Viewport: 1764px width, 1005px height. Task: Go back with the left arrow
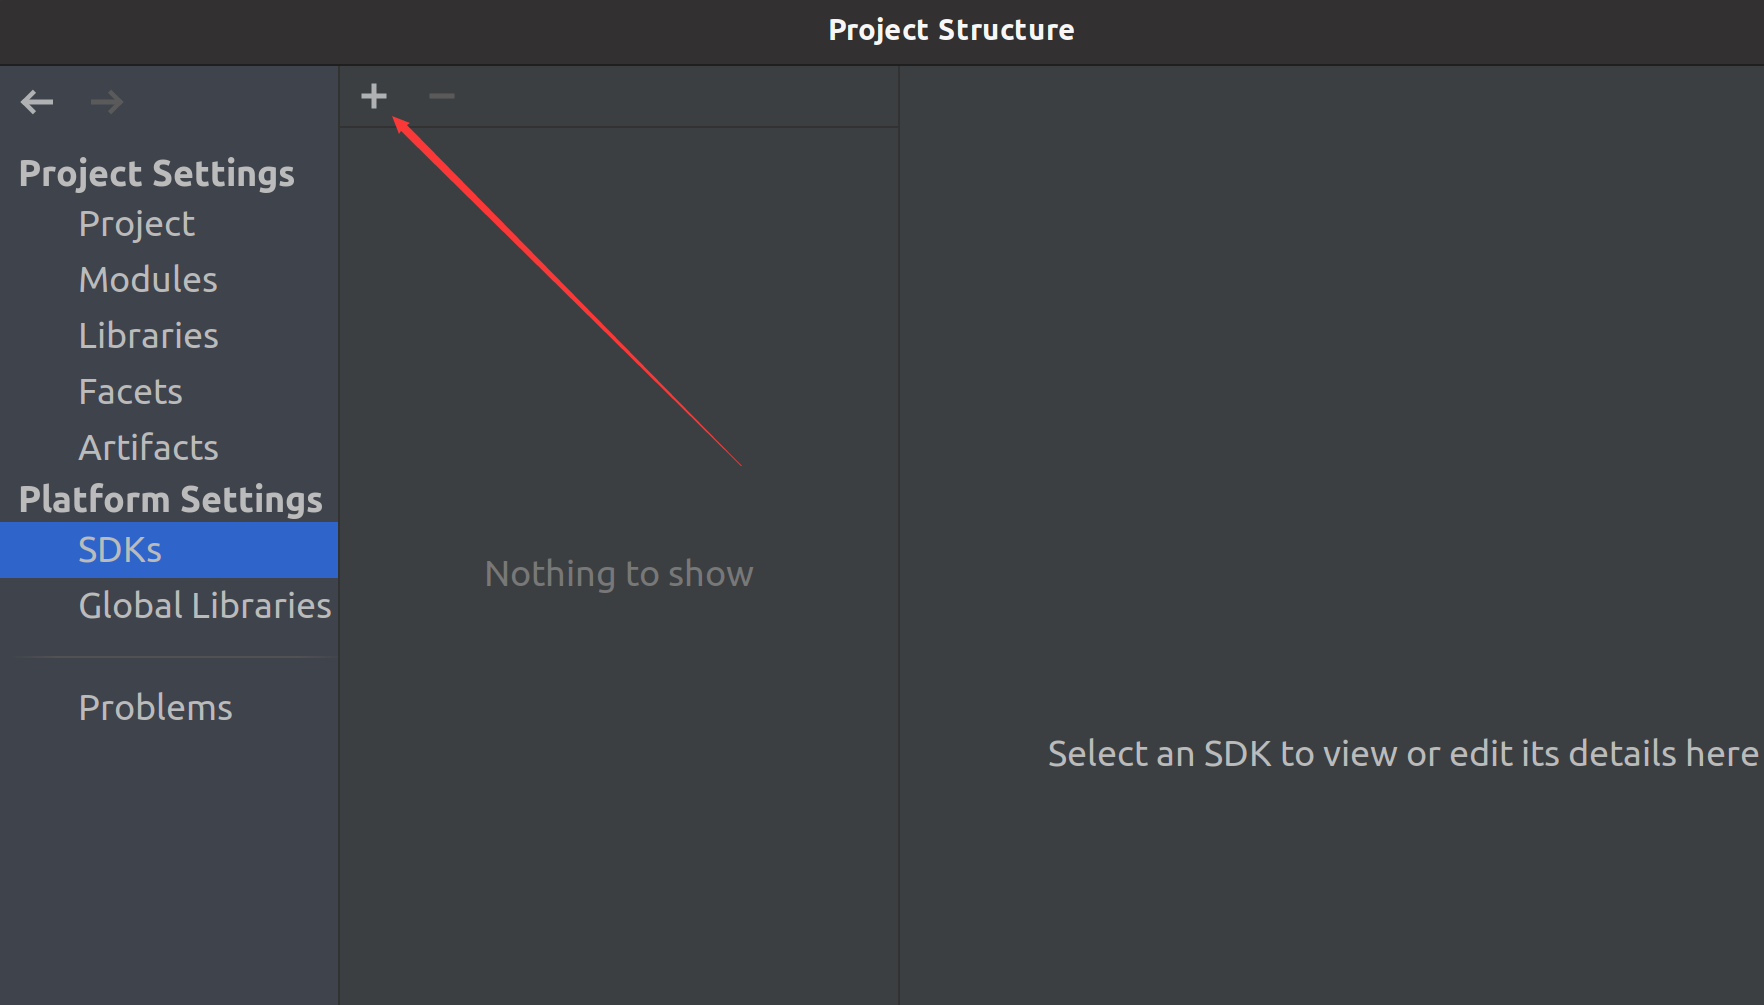(37, 101)
